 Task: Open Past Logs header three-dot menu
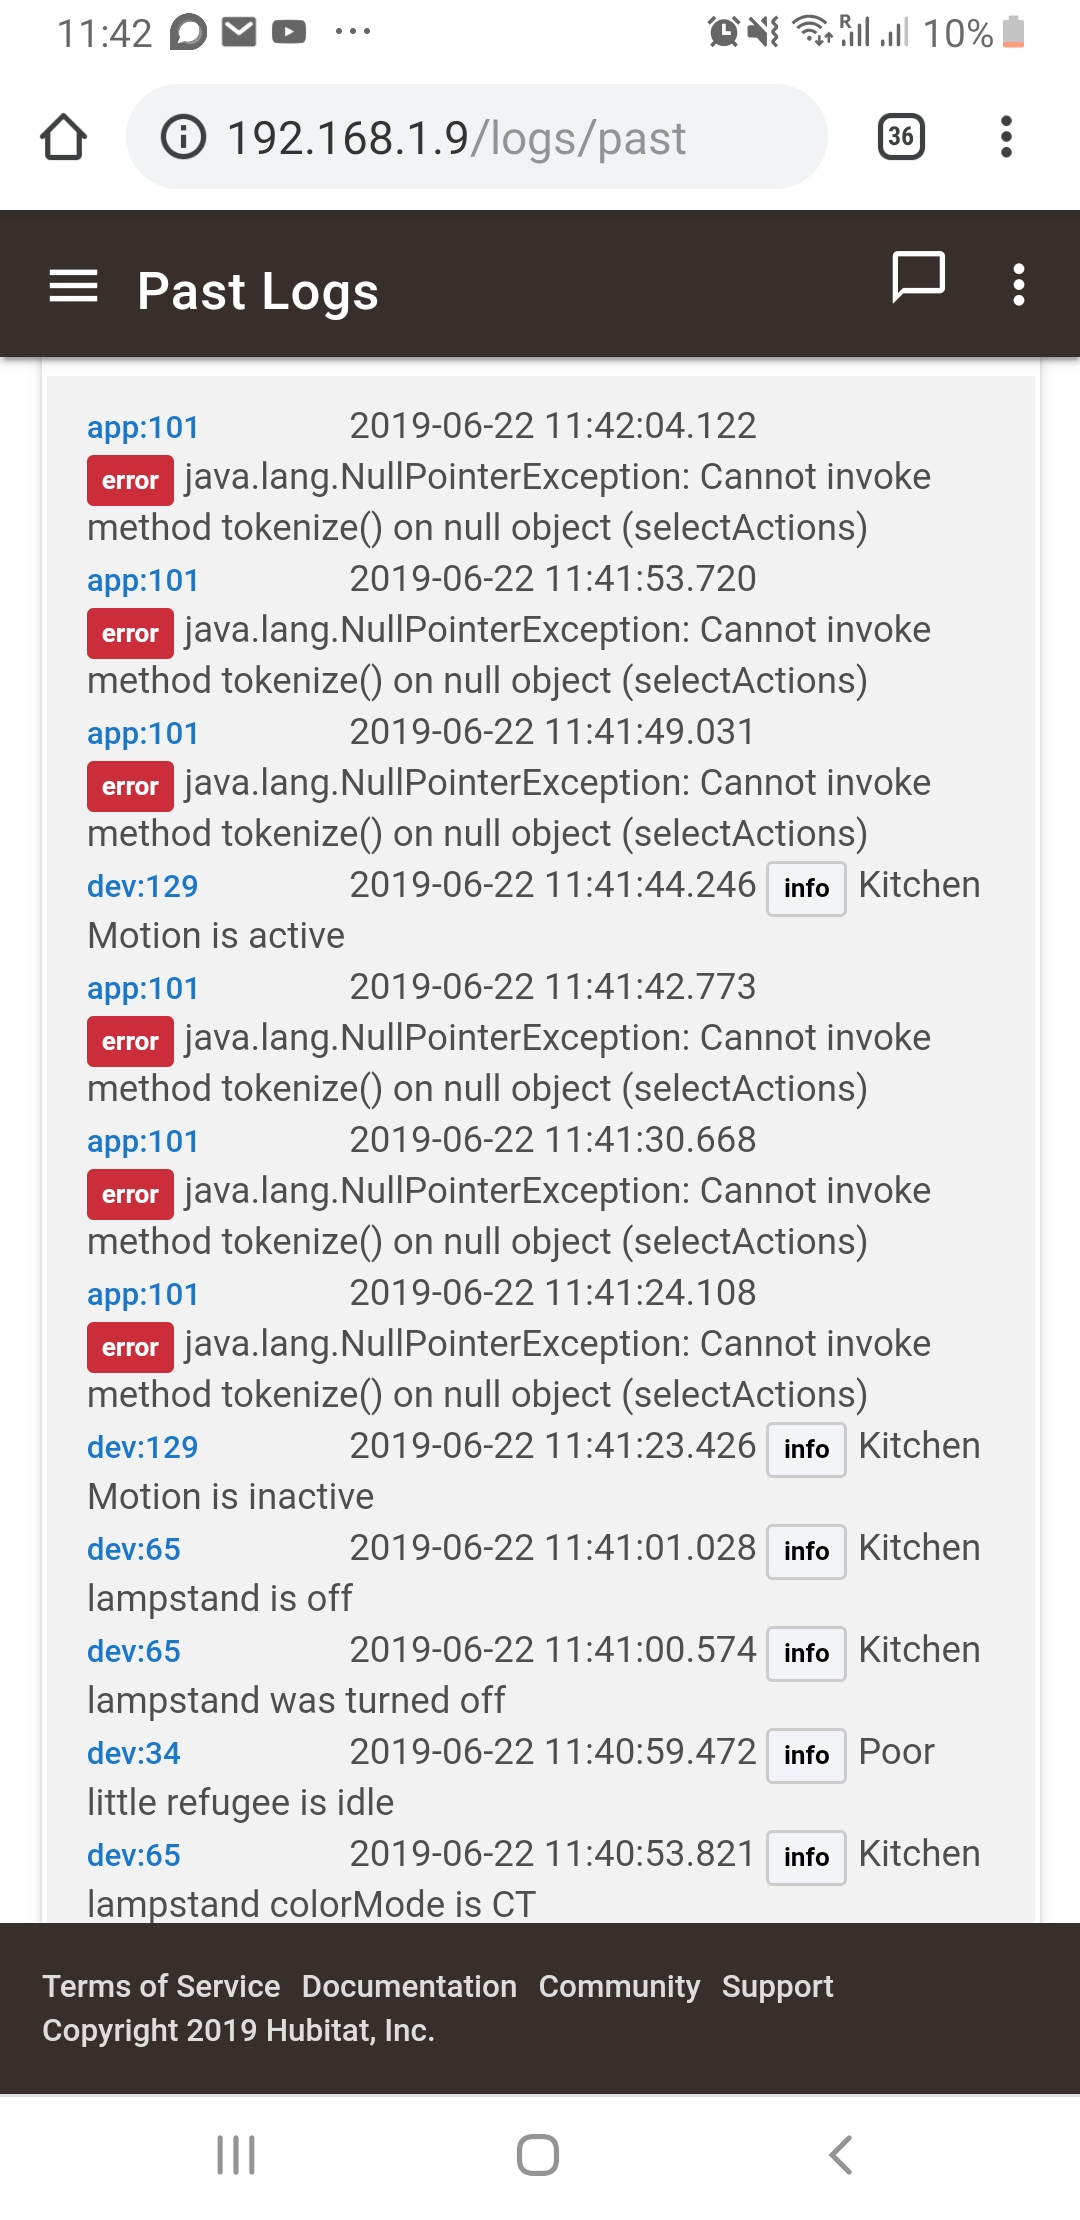pyautogui.click(x=1018, y=285)
